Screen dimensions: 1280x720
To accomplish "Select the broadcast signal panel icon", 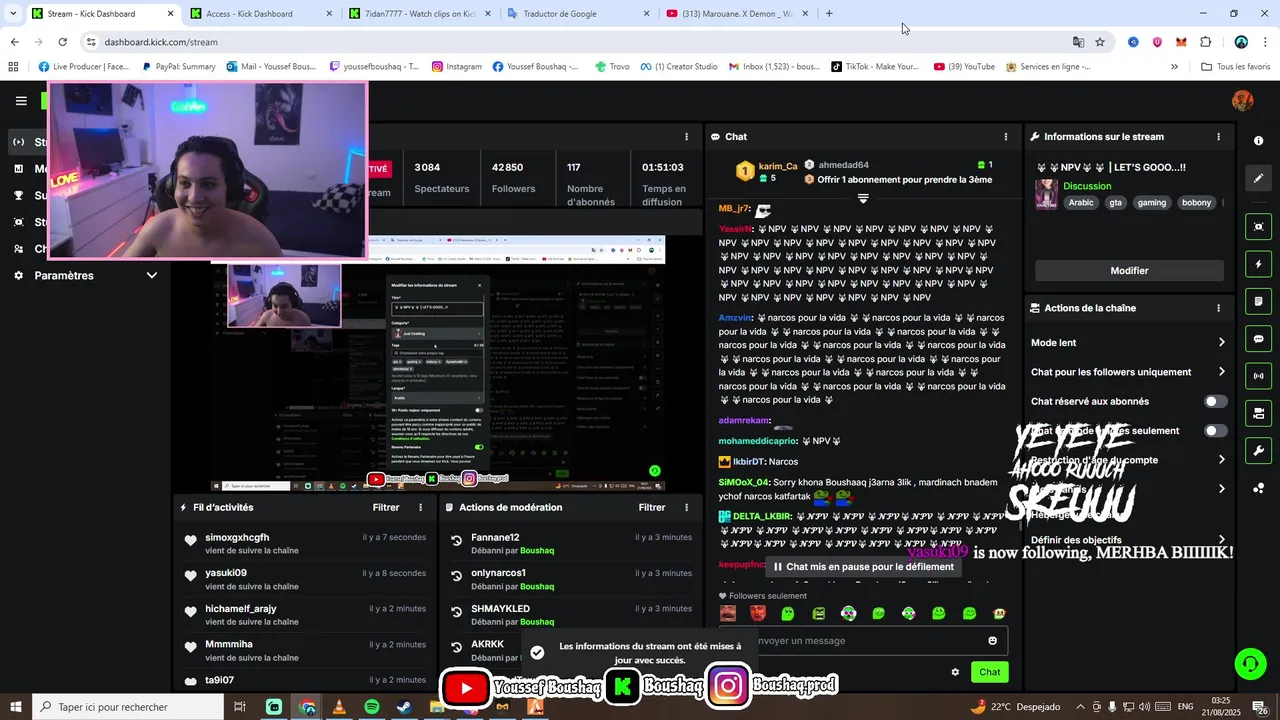I will (1259, 376).
